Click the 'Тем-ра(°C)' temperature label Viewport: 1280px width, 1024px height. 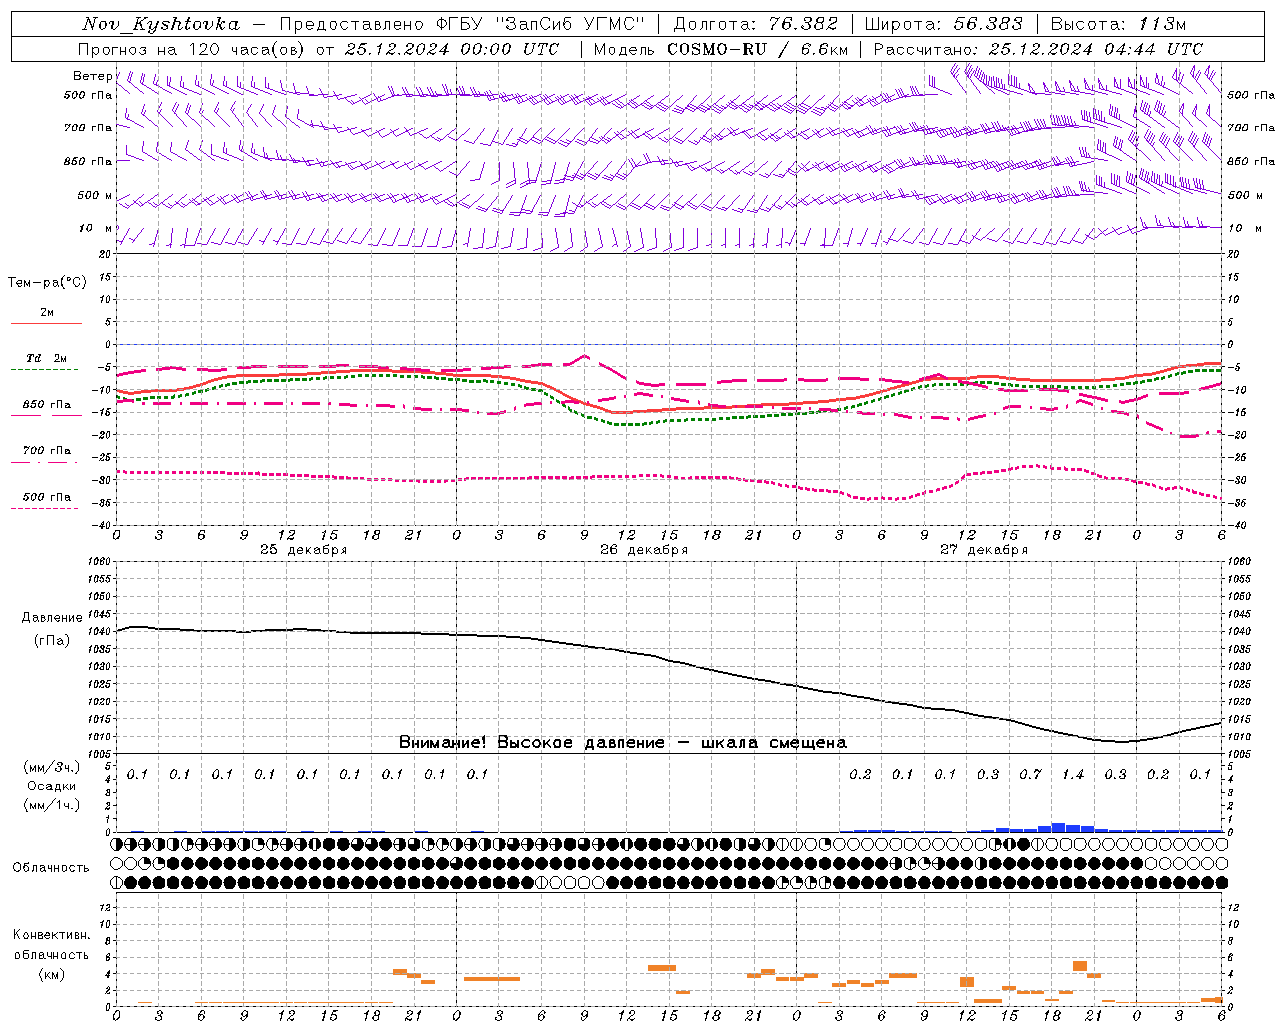pos(47,282)
